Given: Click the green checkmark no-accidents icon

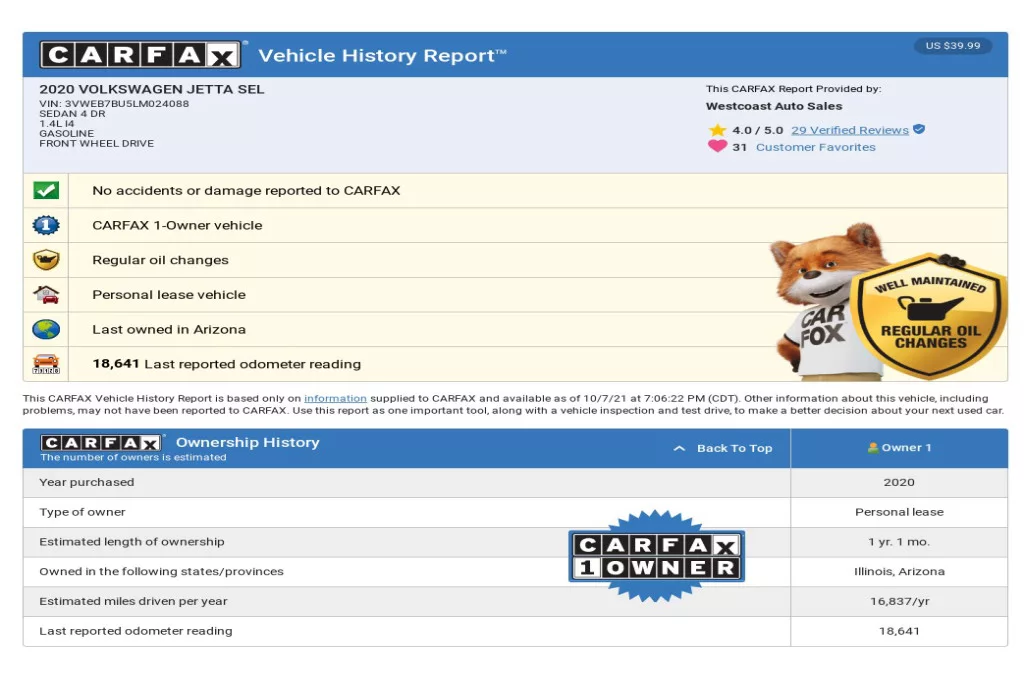Looking at the screenshot, I should 46,190.
